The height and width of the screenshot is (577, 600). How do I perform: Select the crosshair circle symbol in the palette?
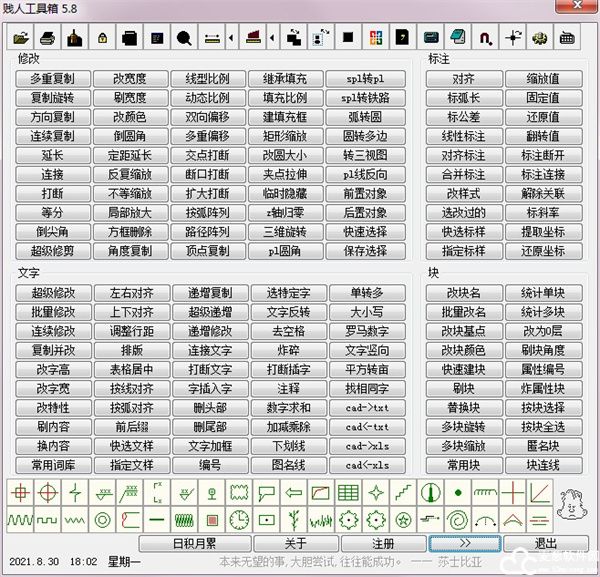click(x=47, y=492)
